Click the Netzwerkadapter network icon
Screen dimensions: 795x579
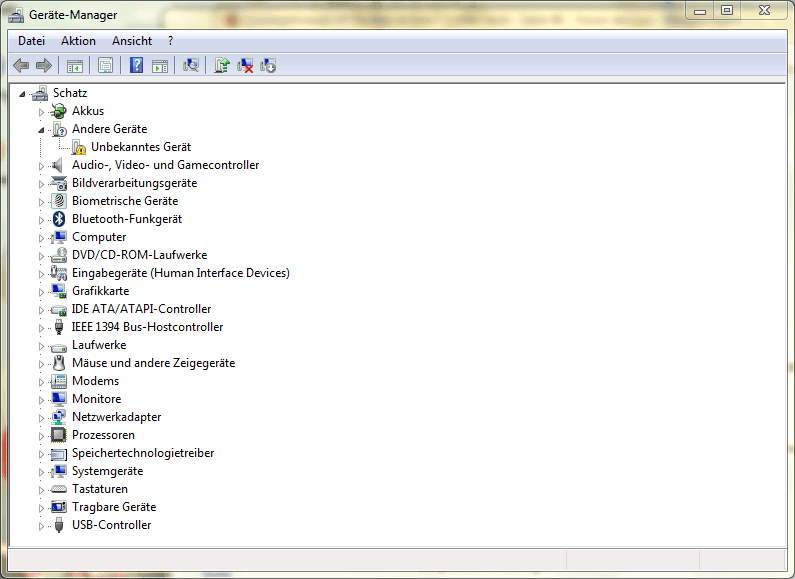59,417
